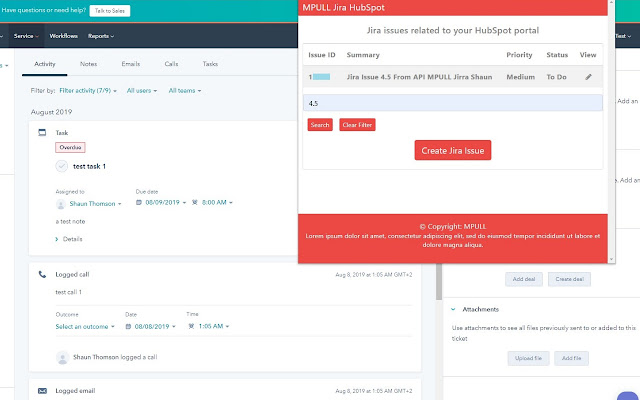Click the Create Jira Issue button
640x400 pixels.
coord(453,151)
